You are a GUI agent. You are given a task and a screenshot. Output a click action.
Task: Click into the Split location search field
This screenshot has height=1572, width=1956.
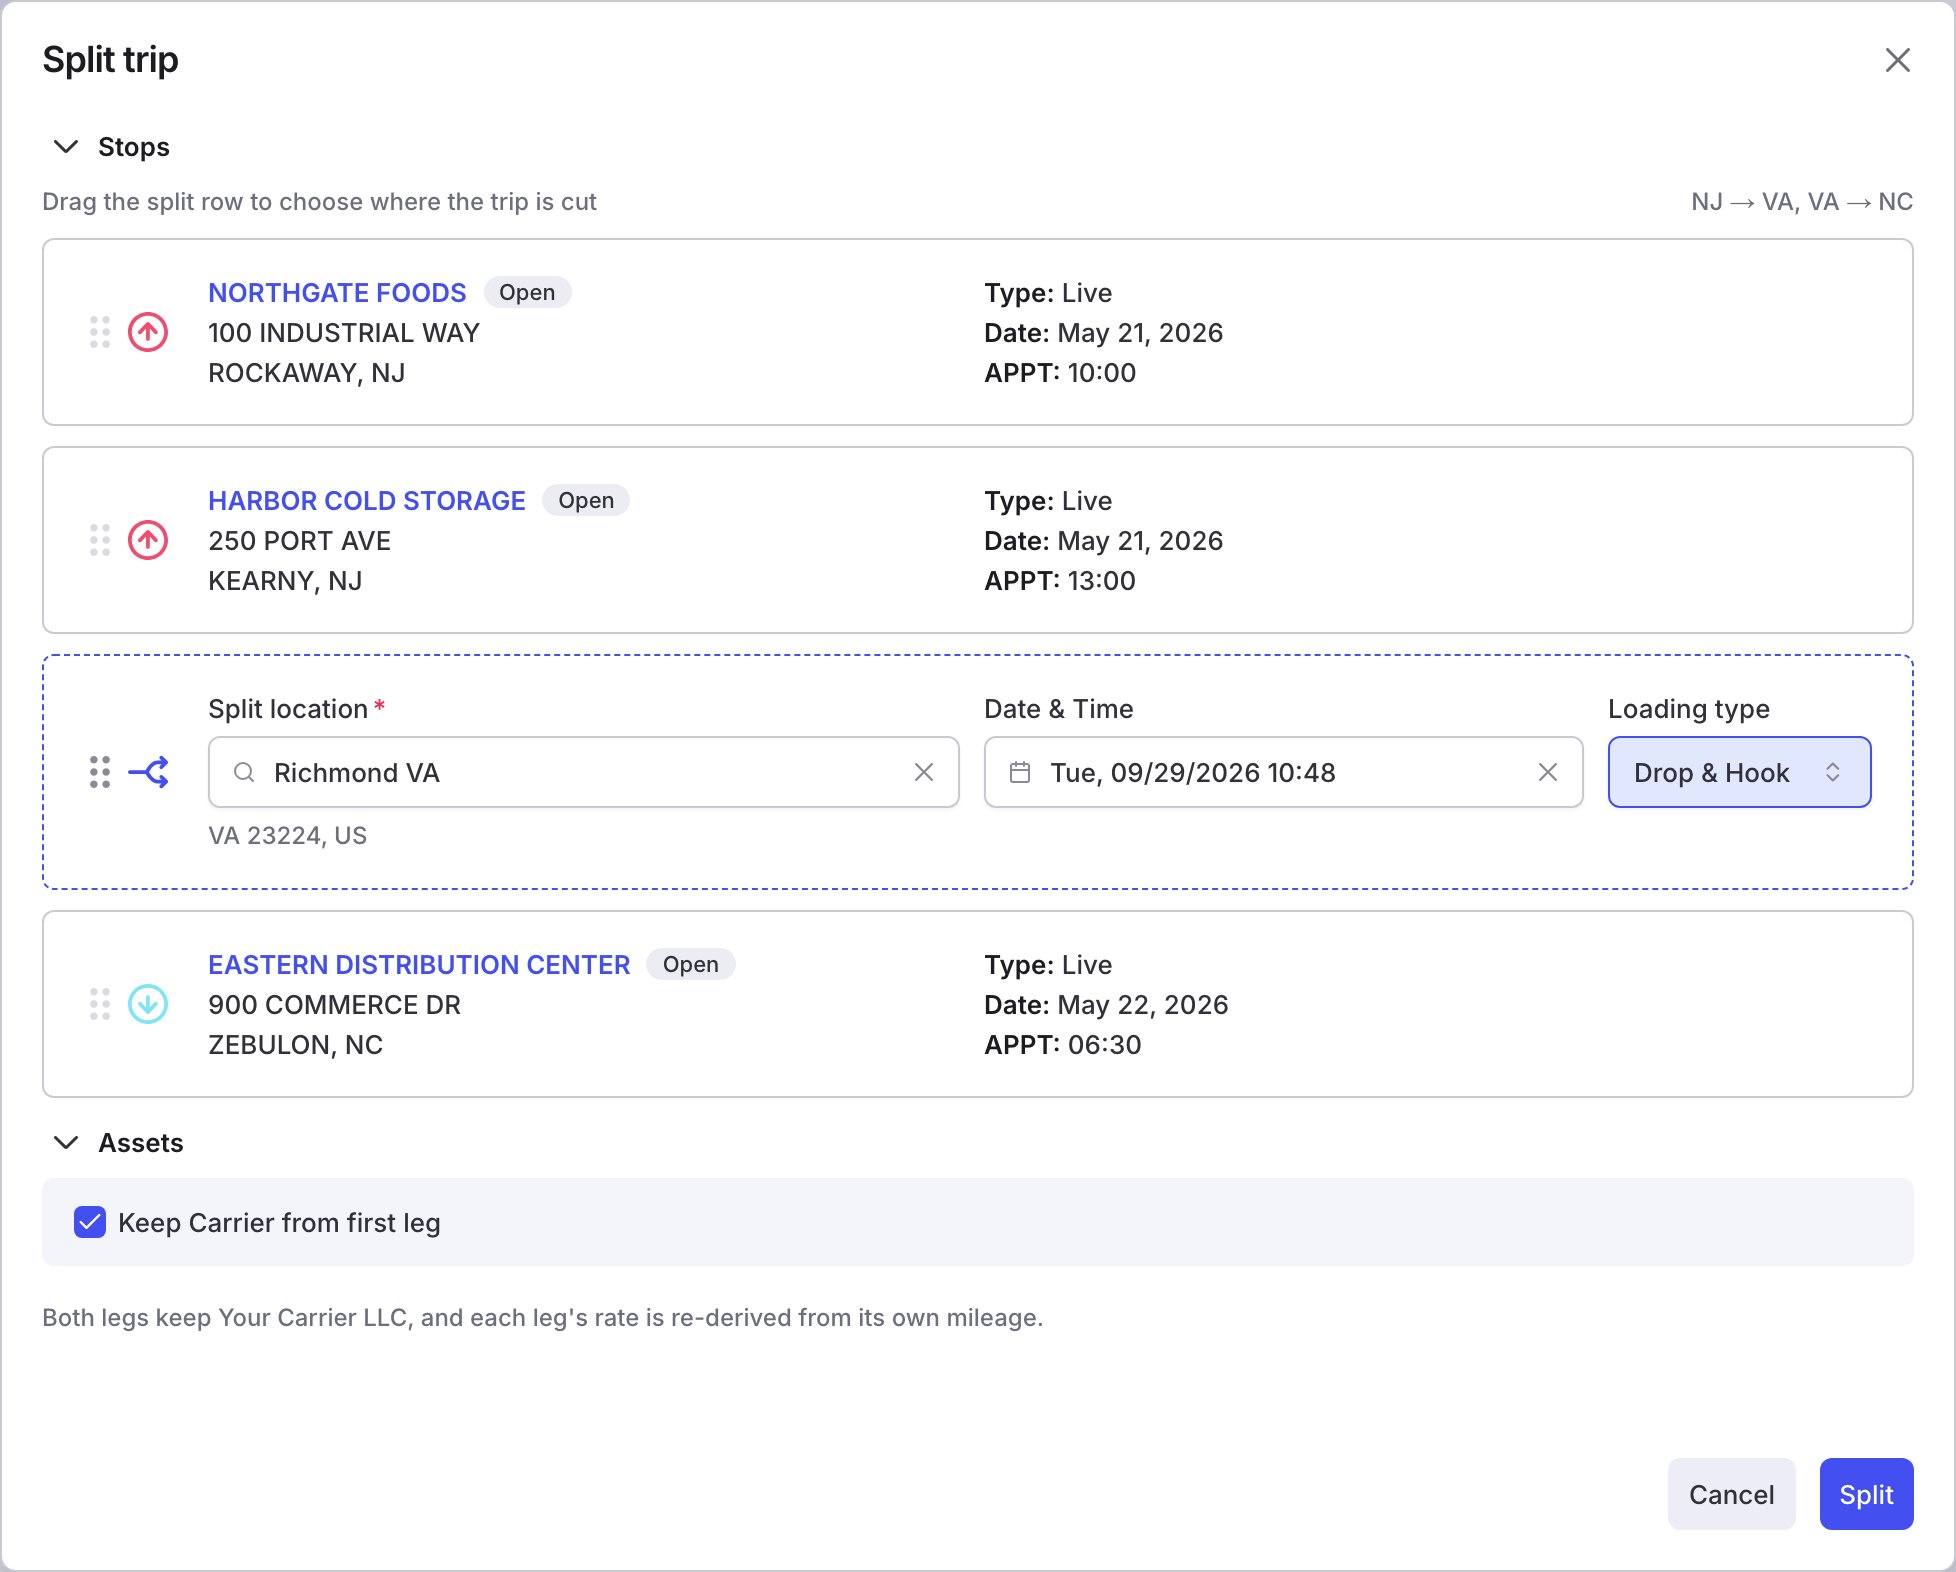[x=584, y=772]
